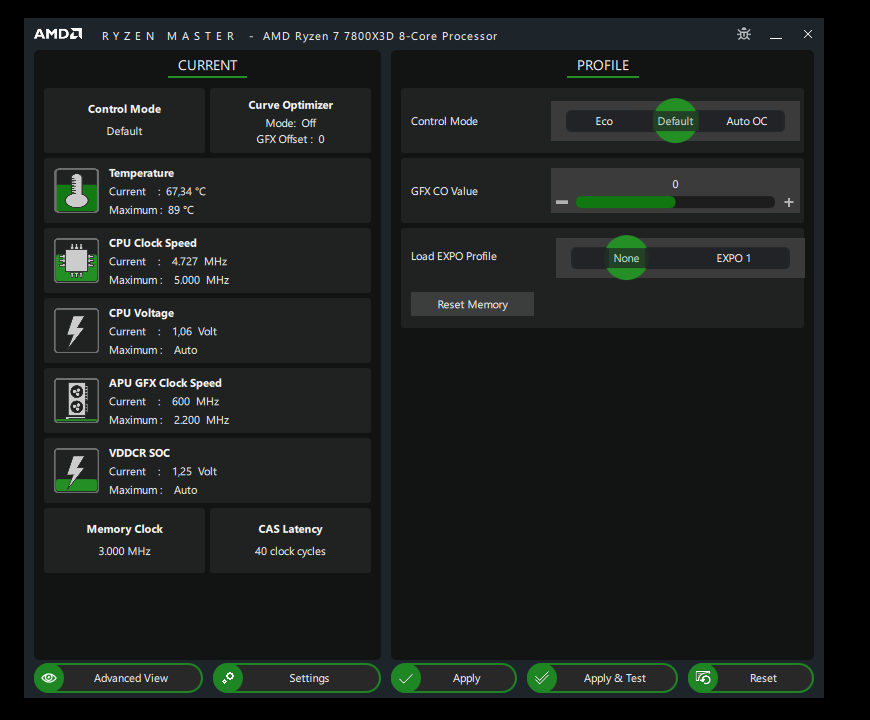
Task: Choose None for EXPO profile
Action: [626, 258]
